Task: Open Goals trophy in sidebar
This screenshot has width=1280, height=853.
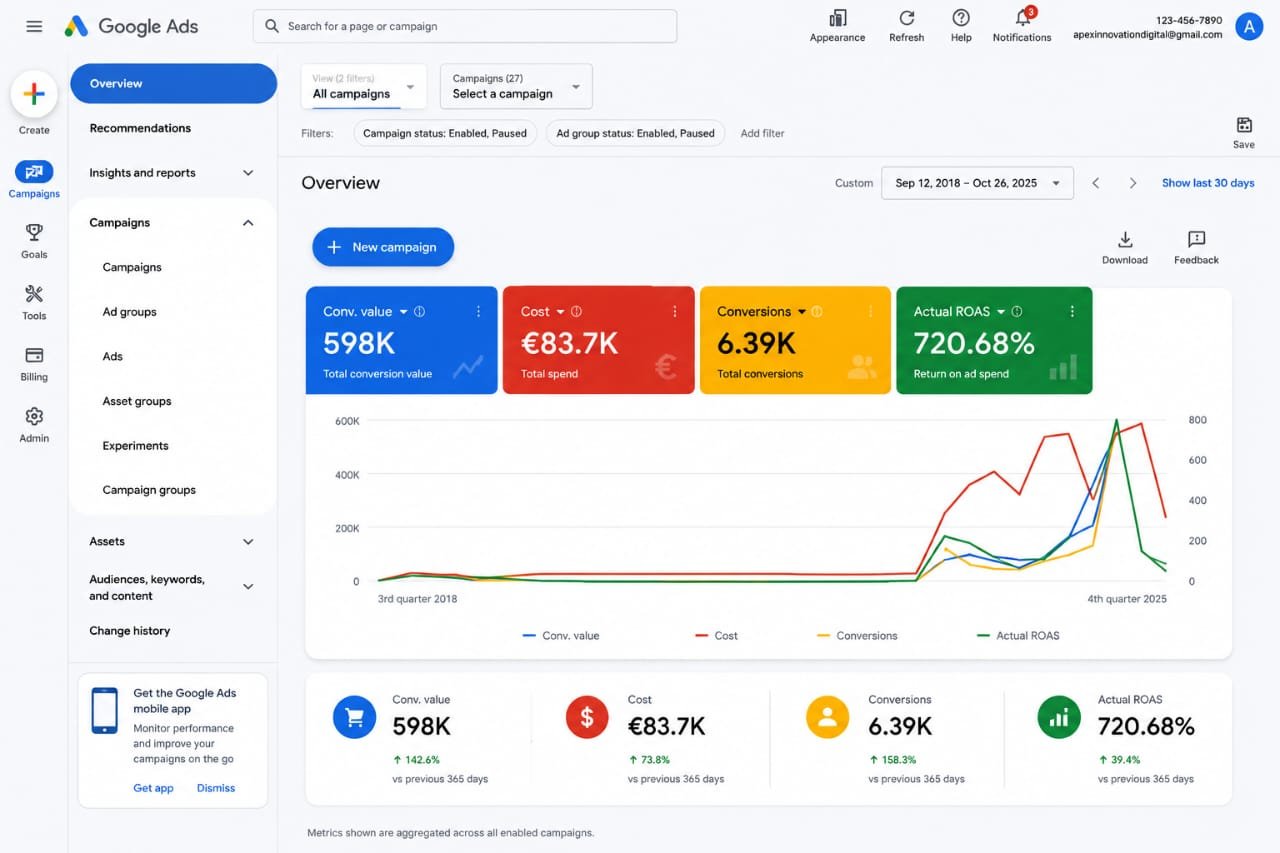Action: tap(34, 232)
